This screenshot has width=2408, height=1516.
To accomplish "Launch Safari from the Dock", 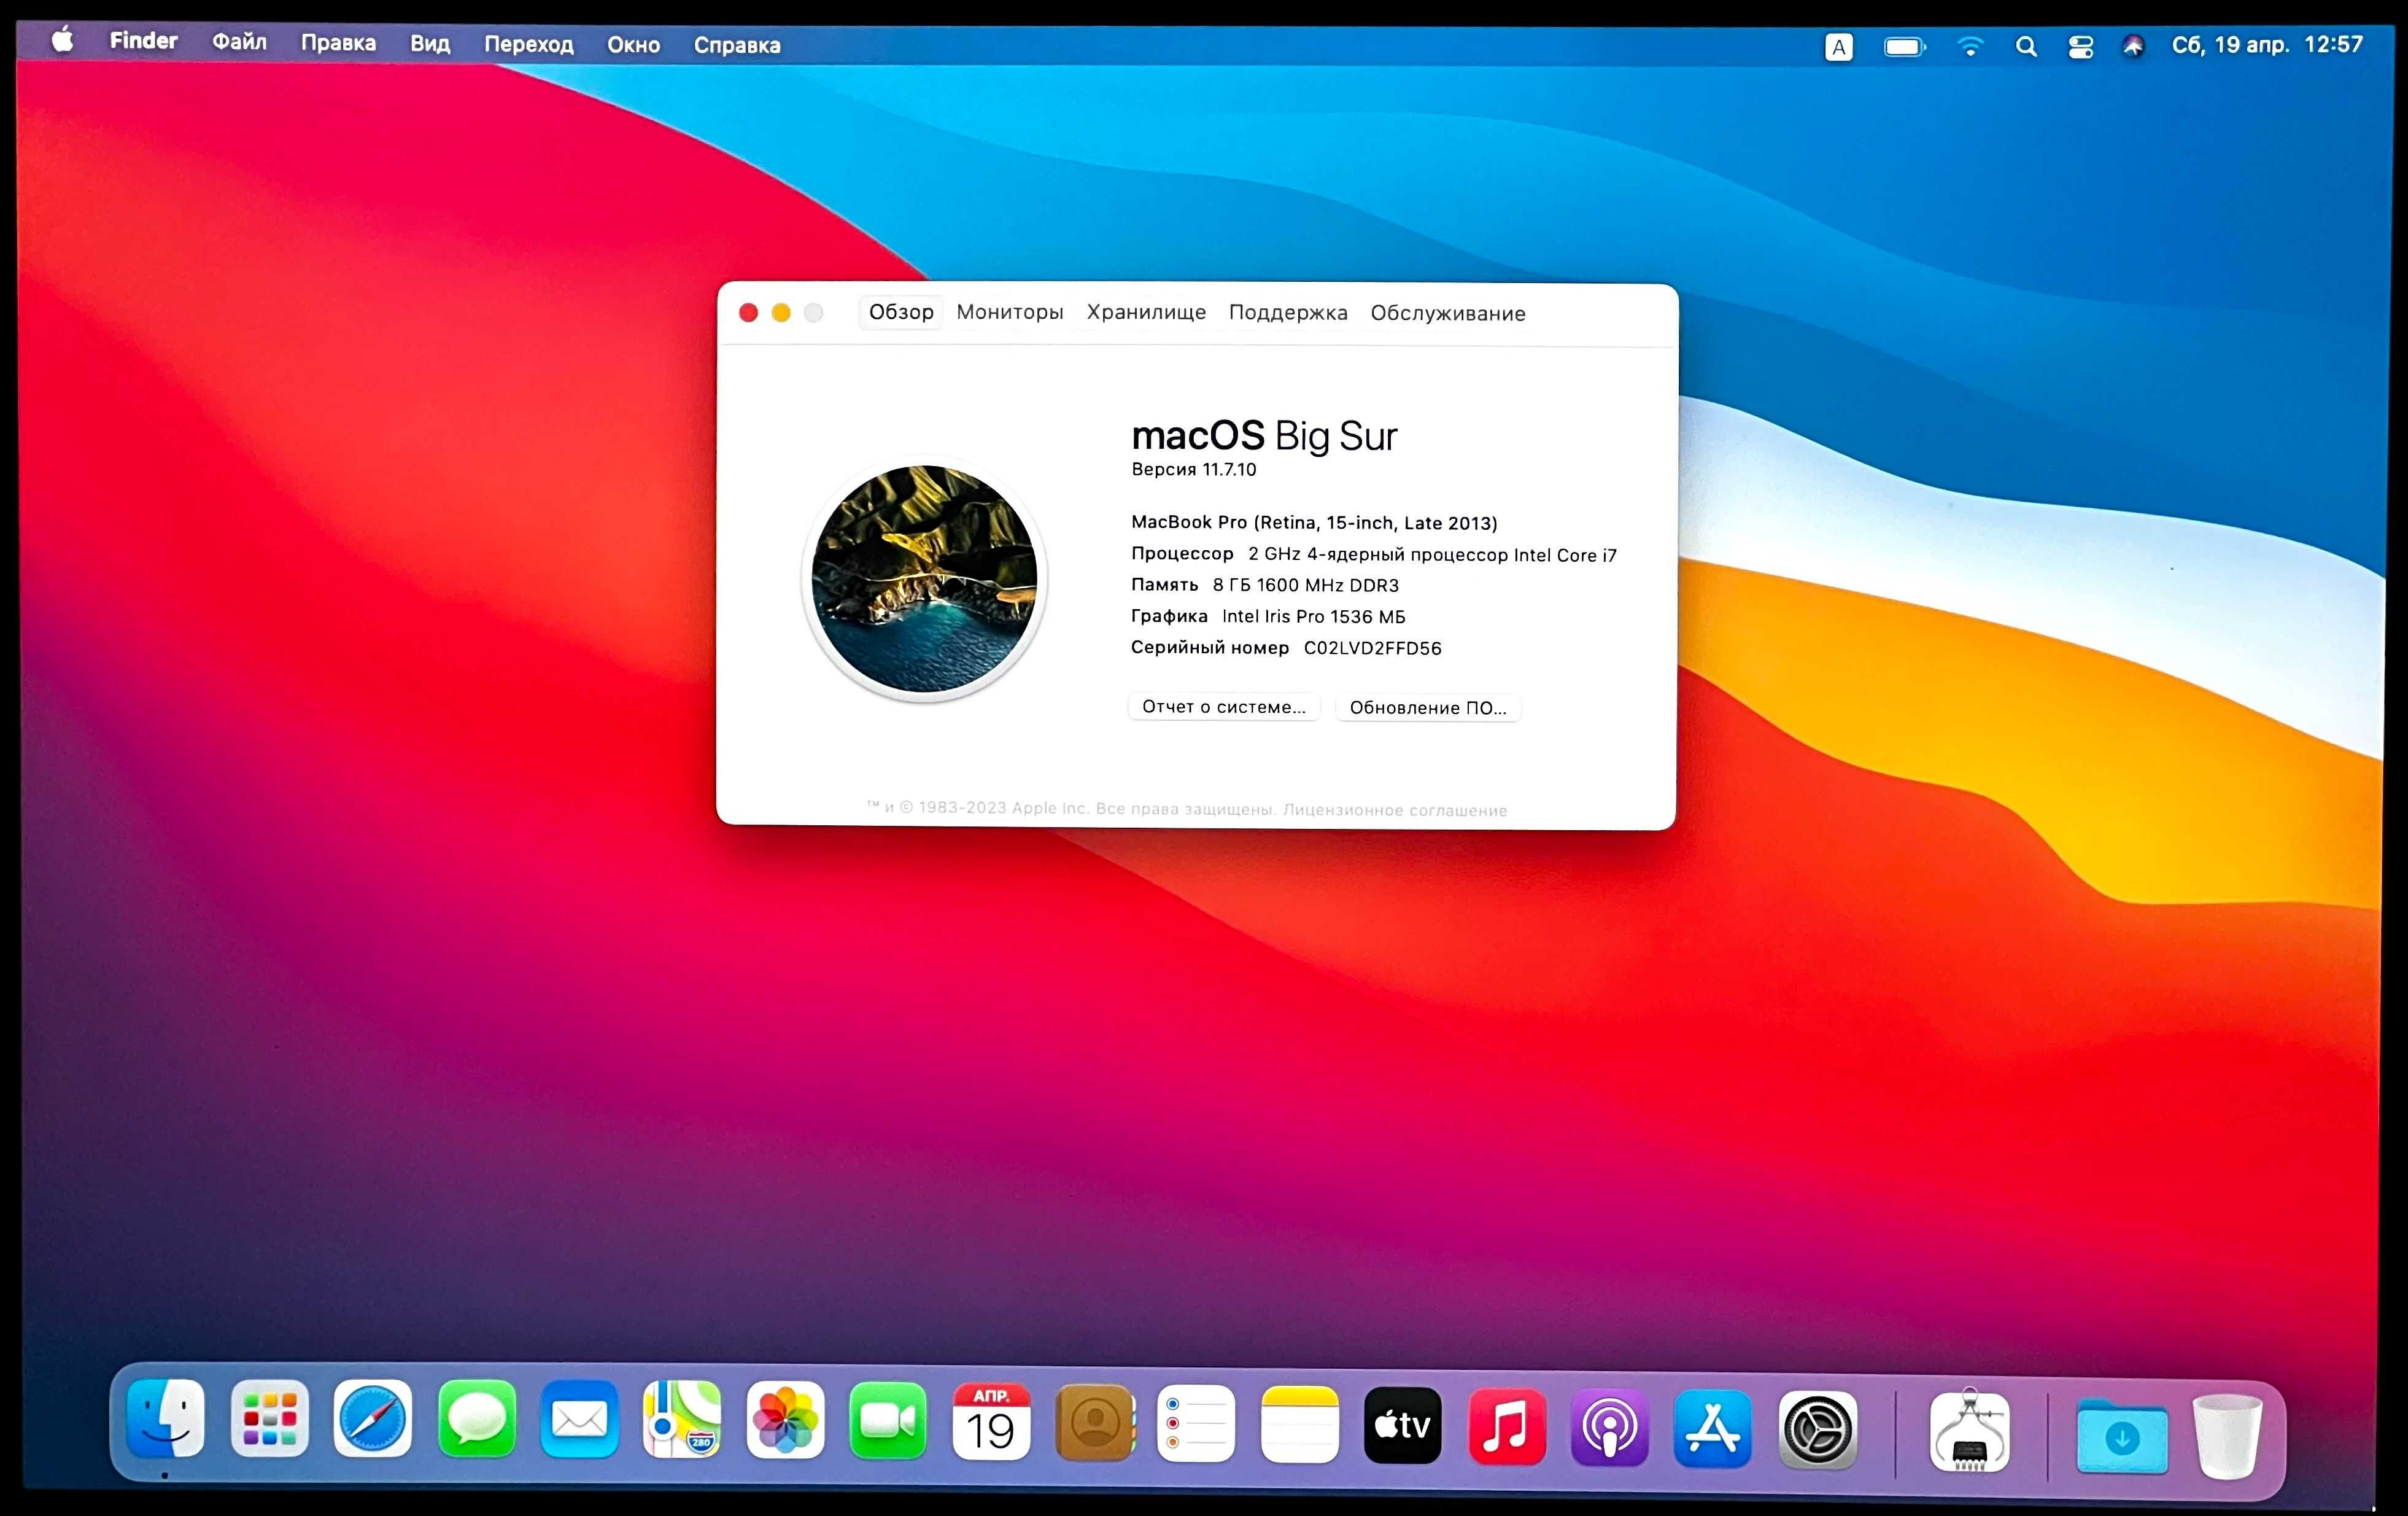I will pos(373,1419).
